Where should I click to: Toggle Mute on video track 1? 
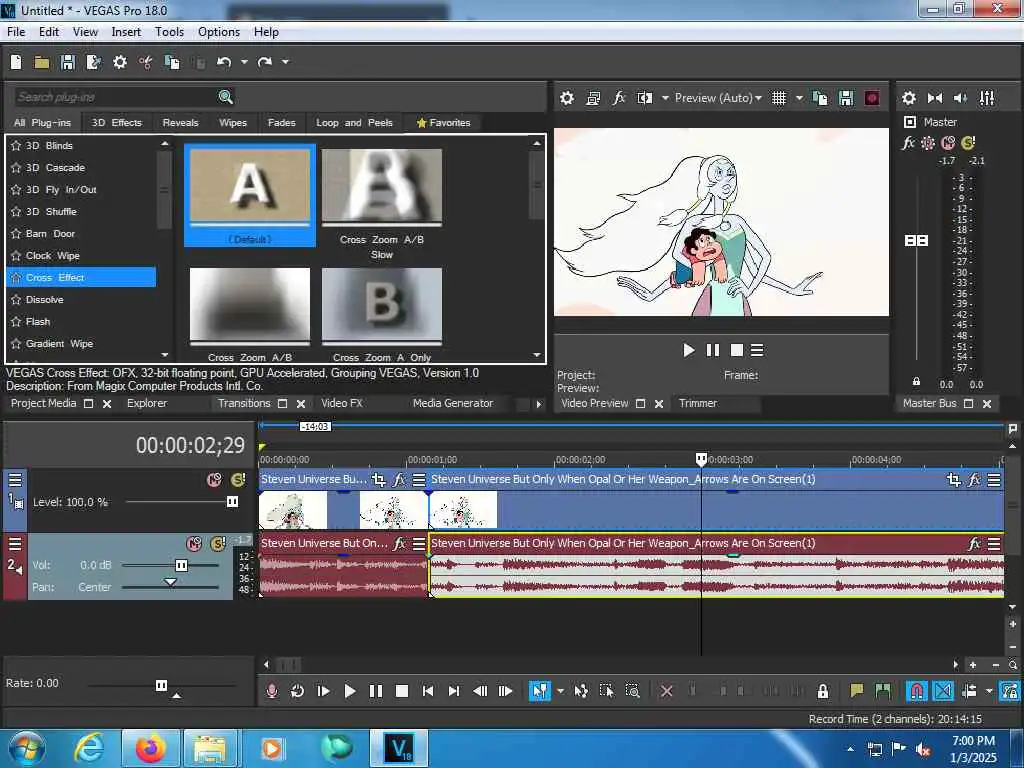[x=214, y=480]
